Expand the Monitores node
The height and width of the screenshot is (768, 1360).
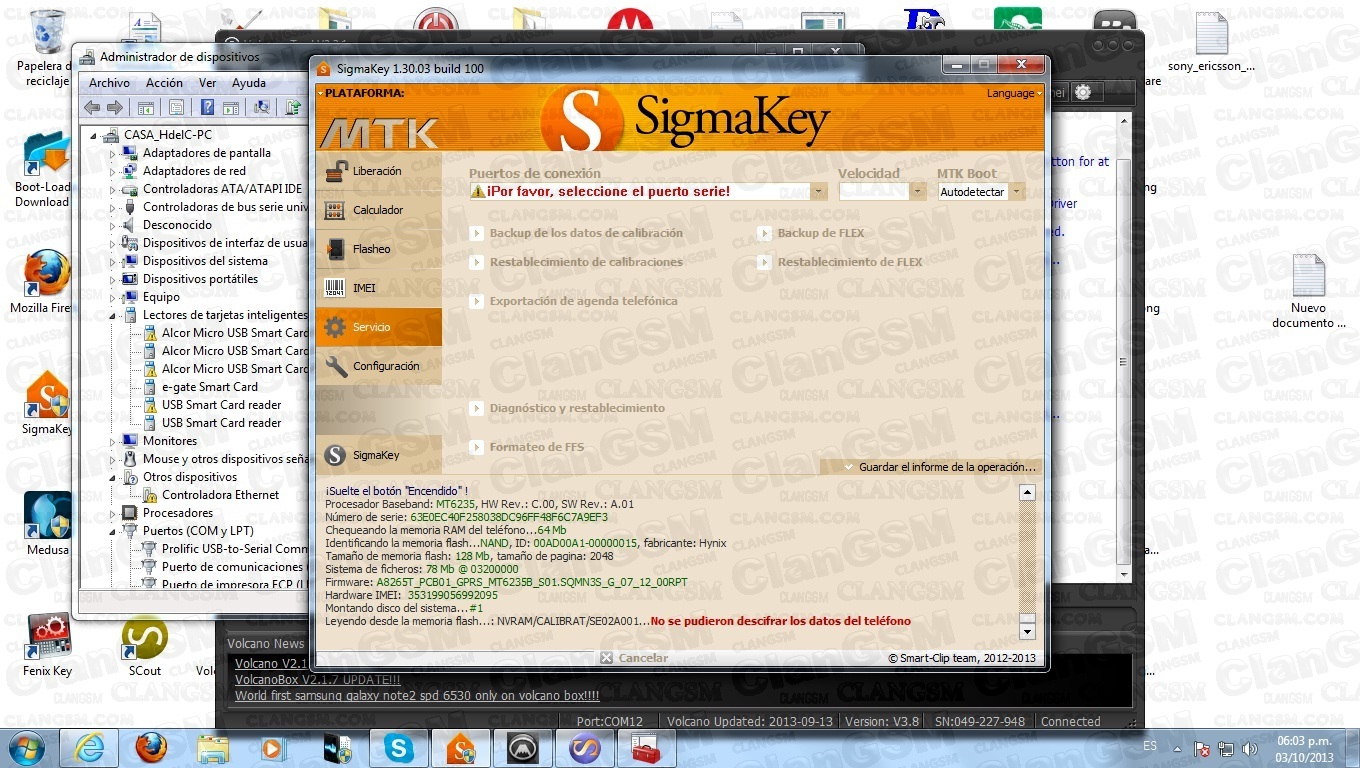[x=113, y=441]
